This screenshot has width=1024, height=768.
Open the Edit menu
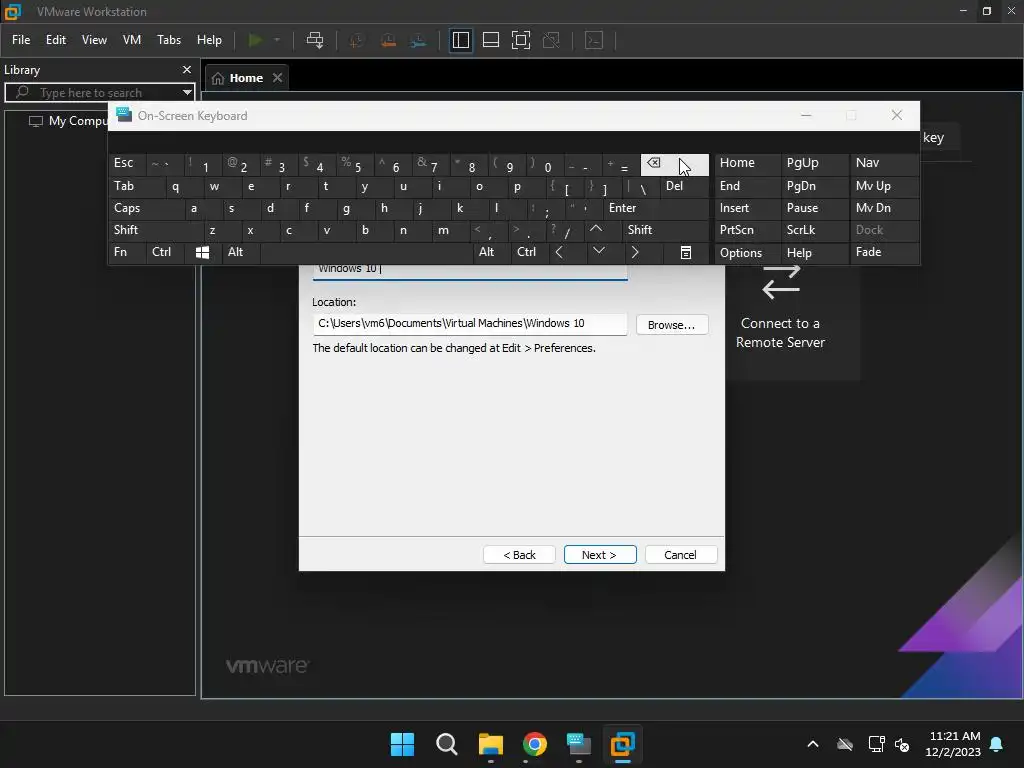(56, 40)
